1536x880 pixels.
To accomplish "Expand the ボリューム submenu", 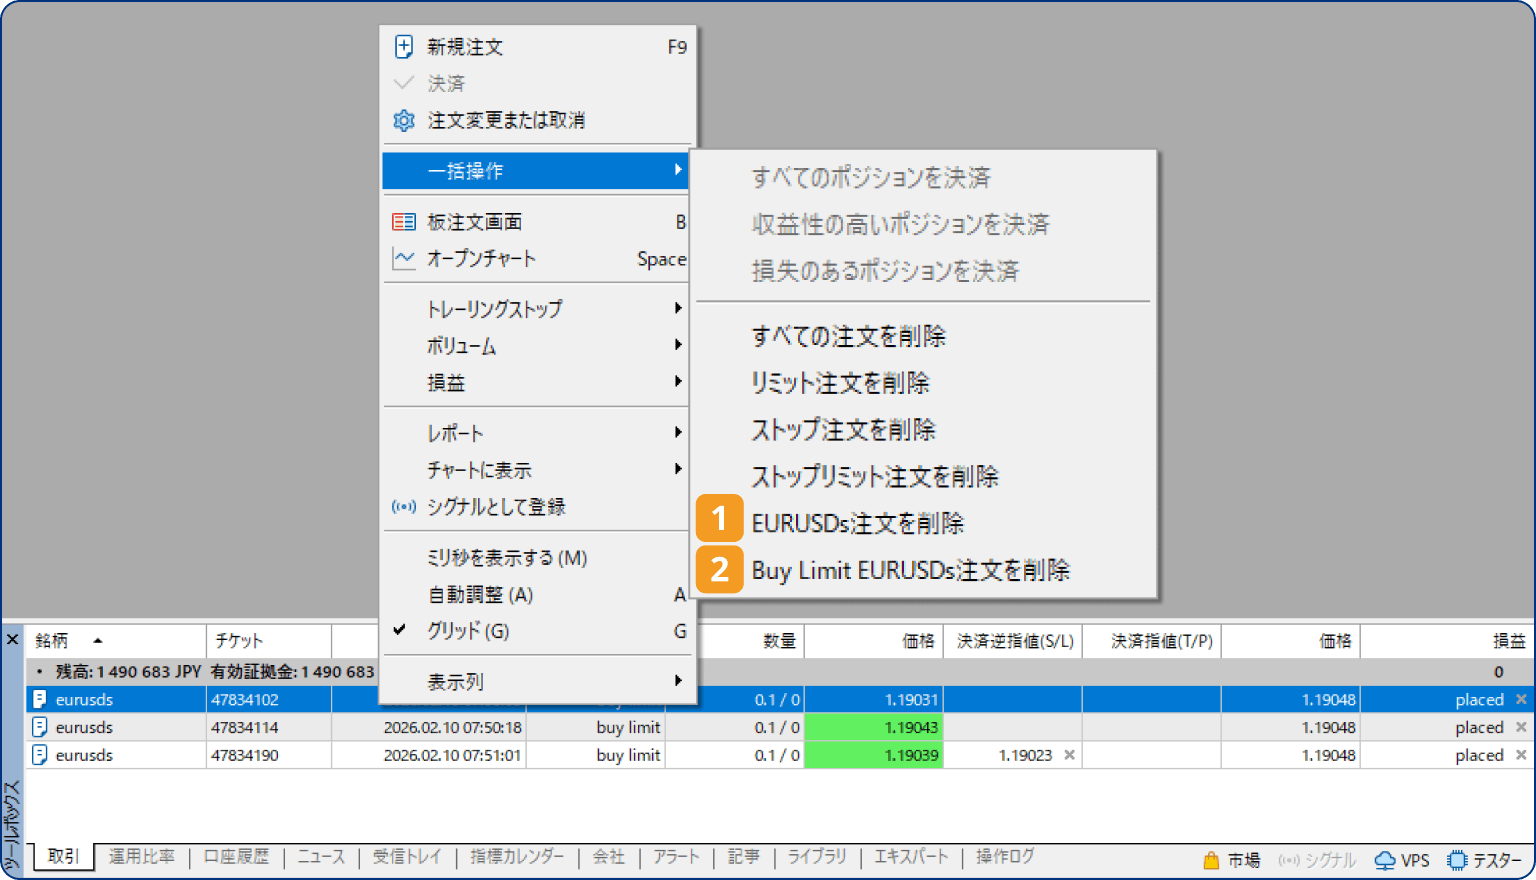I will (460, 345).
